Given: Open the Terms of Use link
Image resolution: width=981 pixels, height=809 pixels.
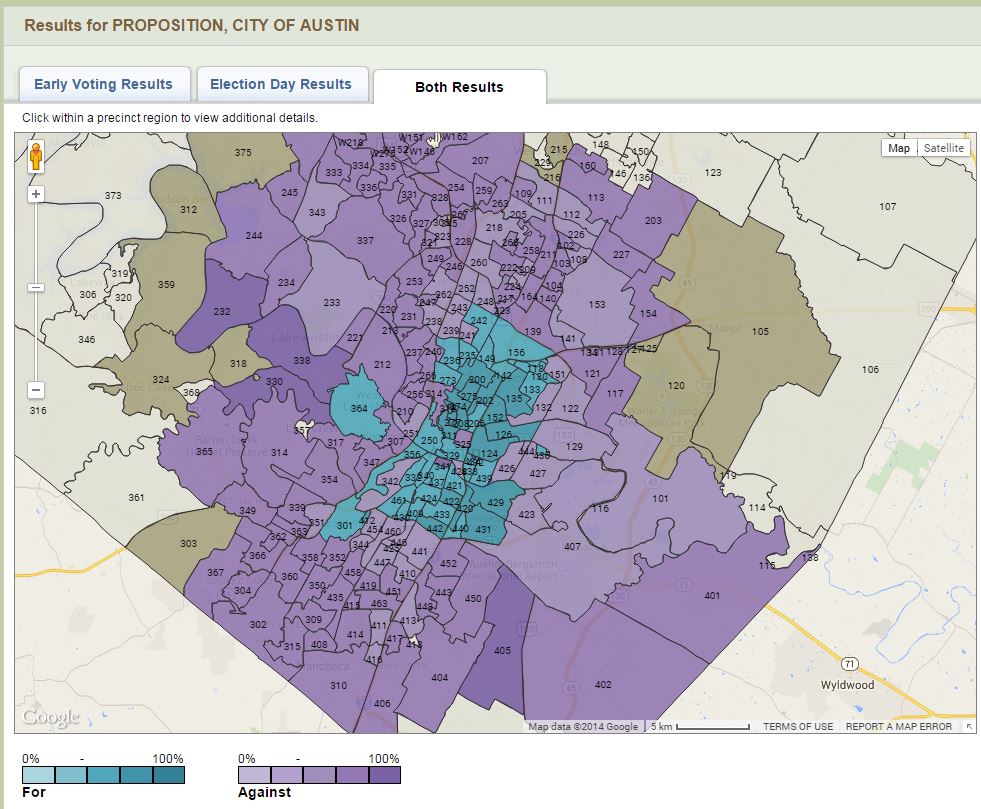Looking at the screenshot, I should coord(797,727).
